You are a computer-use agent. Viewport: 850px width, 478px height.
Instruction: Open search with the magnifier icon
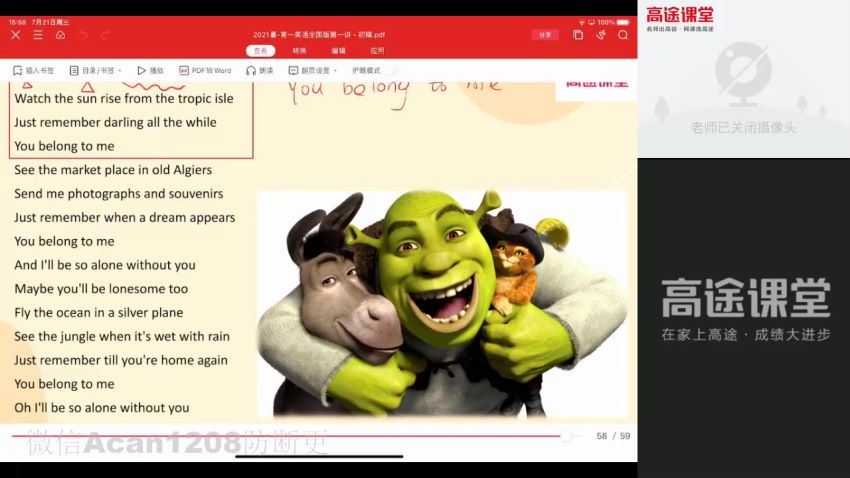pyautogui.click(x=623, y=35)
